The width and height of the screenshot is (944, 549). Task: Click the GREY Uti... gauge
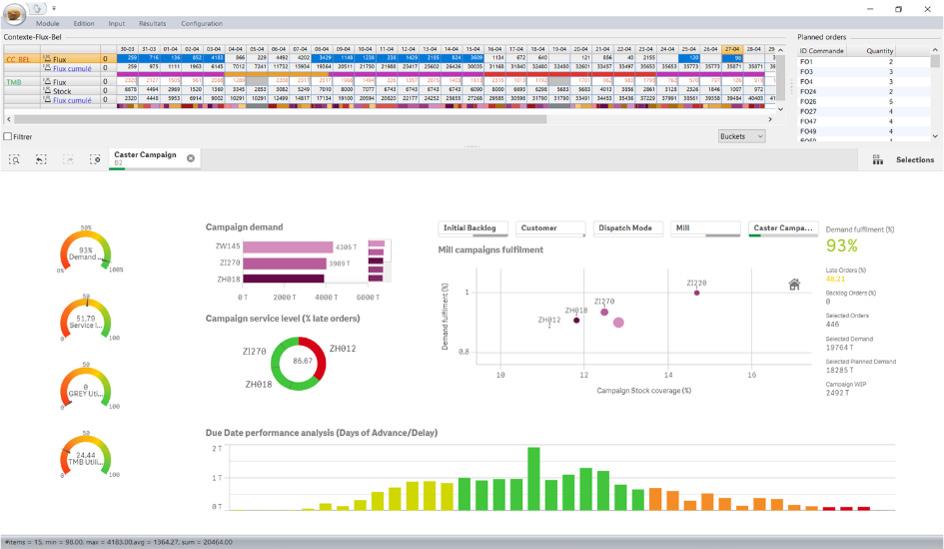[x=85, y=388]
